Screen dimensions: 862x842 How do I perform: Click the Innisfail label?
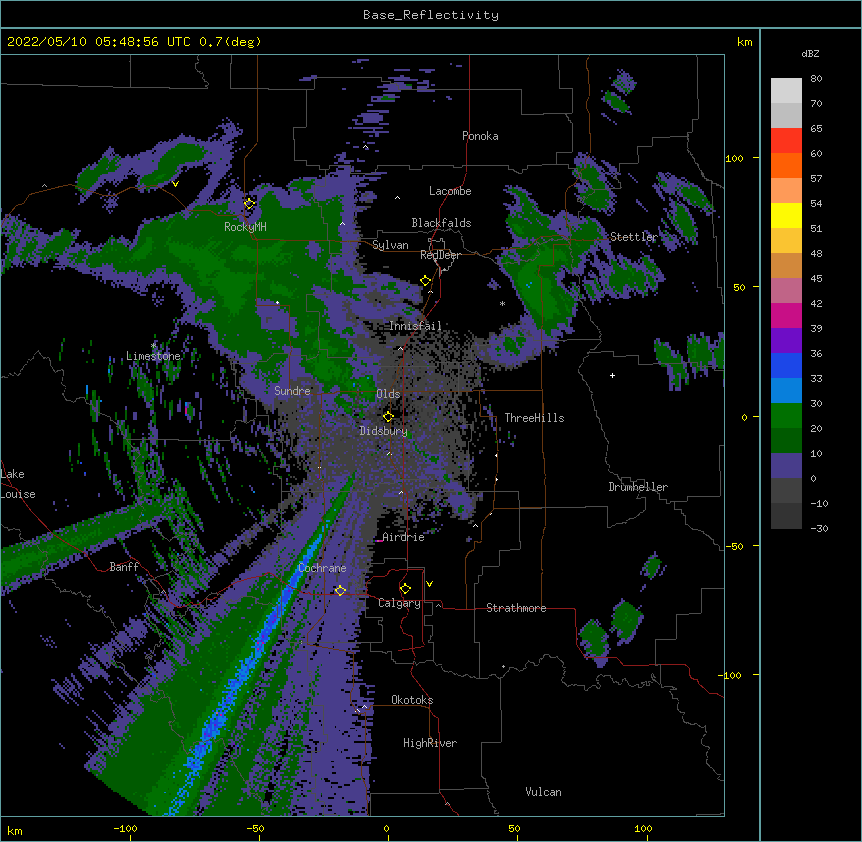point(415,326)
